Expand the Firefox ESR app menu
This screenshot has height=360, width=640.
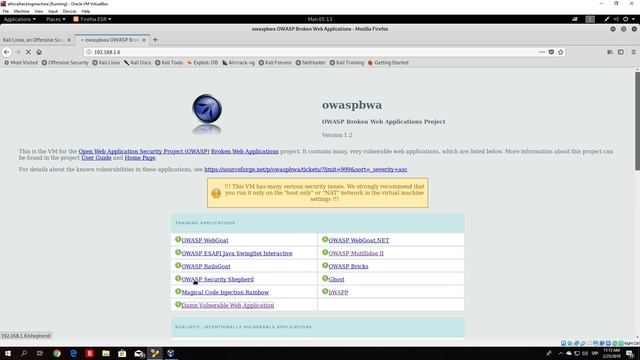pos(92,19)
